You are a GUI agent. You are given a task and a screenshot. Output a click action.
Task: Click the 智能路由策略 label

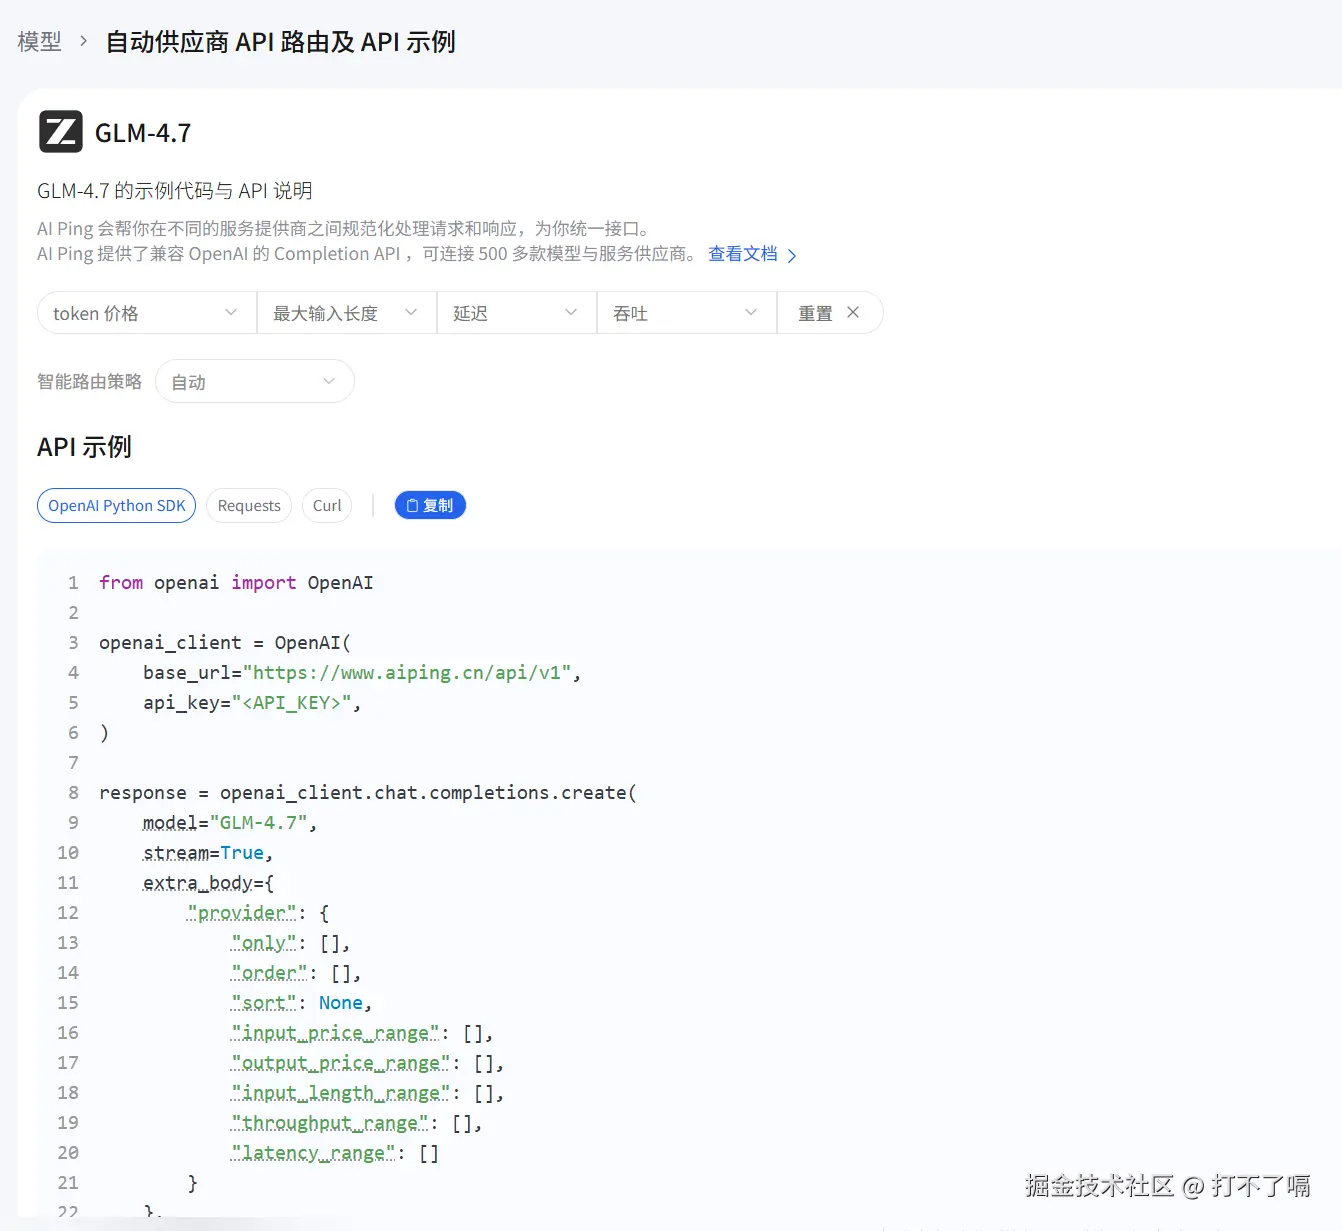coord(89,381)
